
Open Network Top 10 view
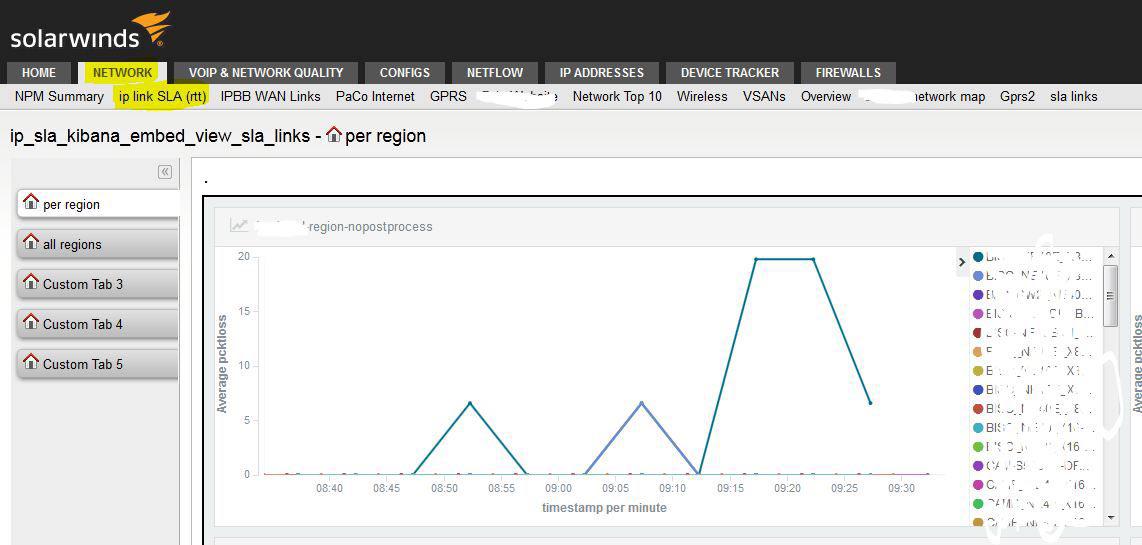click(617, 96)
